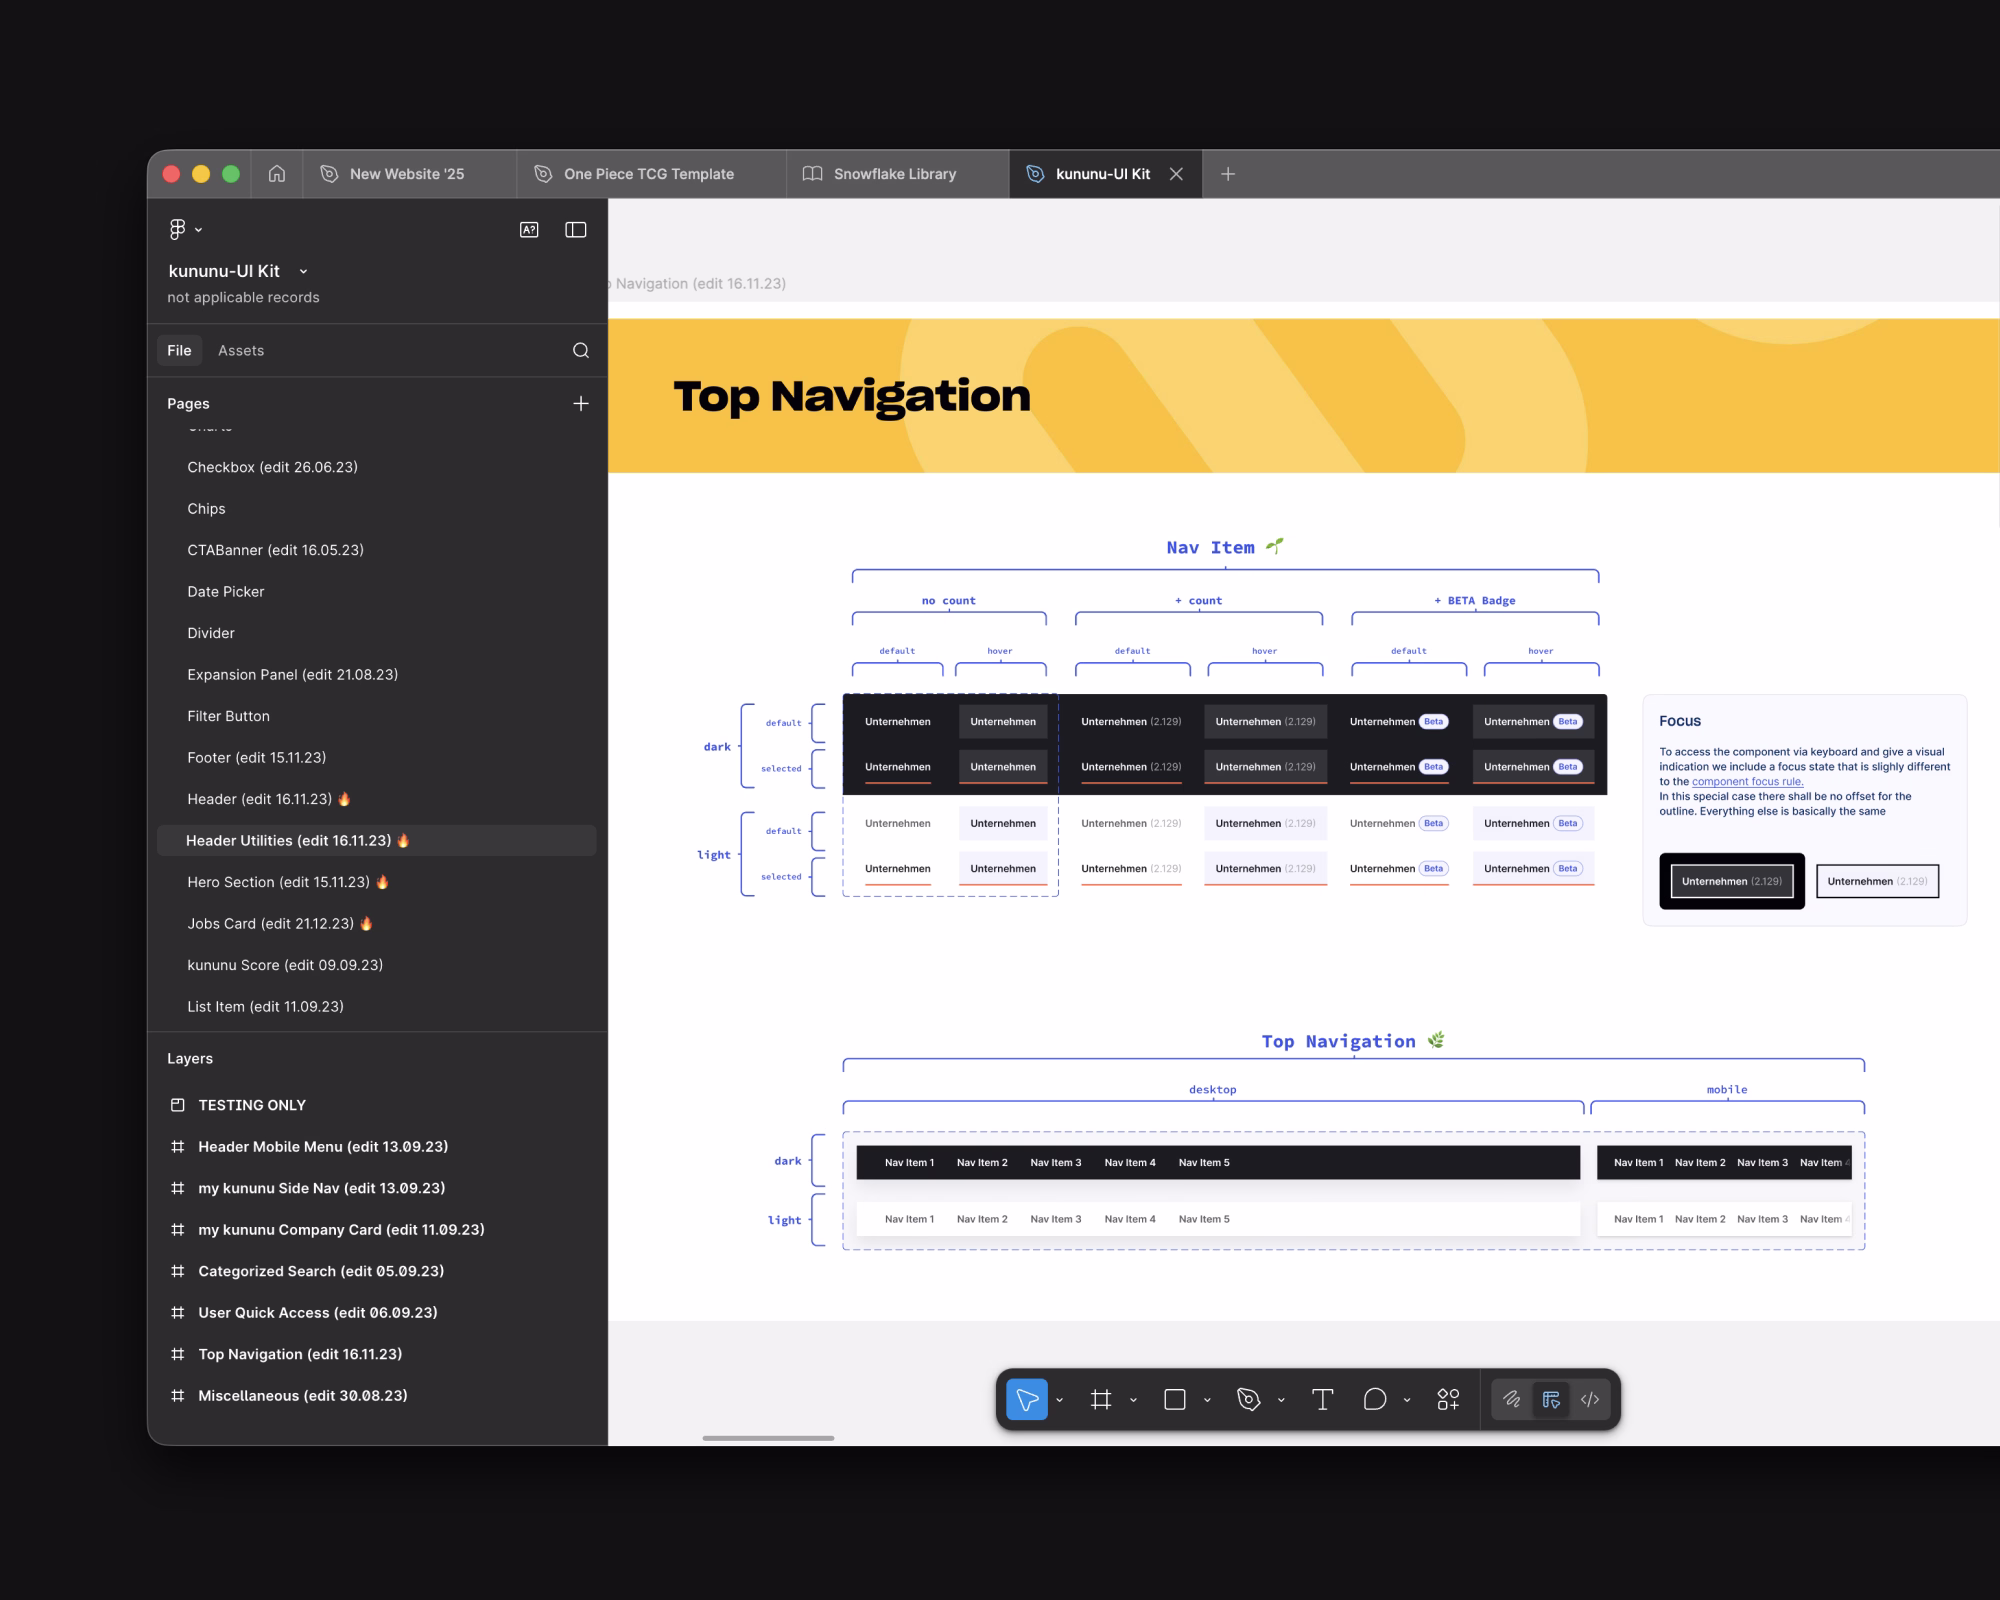
Task: Open the shape tool dropdown options
Action: pos(1205,1399)
